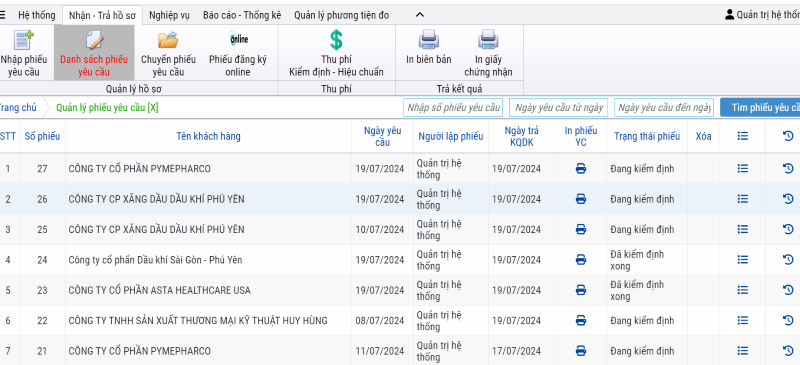Click Thu phí dollar sign icon
This screenshot has height=365, width=800.
(336, 40)
